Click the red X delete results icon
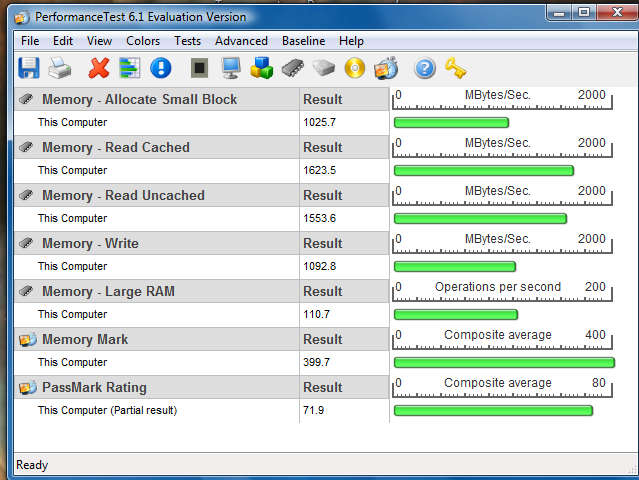This screenshot has width=639, height=480. pyautogui.click(x=99, y=68)
